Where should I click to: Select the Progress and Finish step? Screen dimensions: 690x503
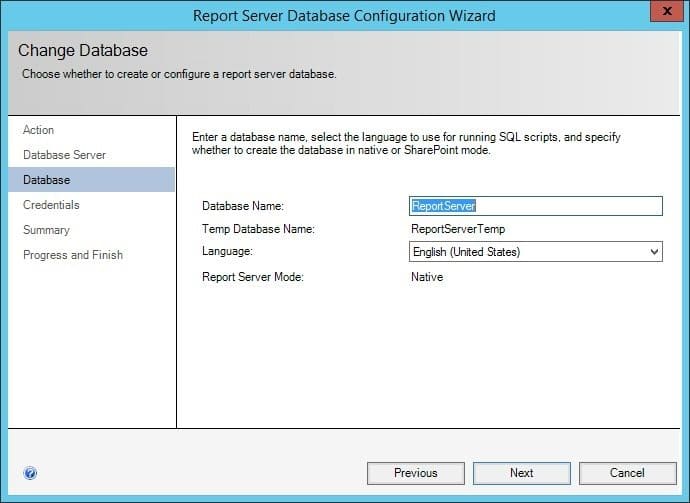coord(73,255)
